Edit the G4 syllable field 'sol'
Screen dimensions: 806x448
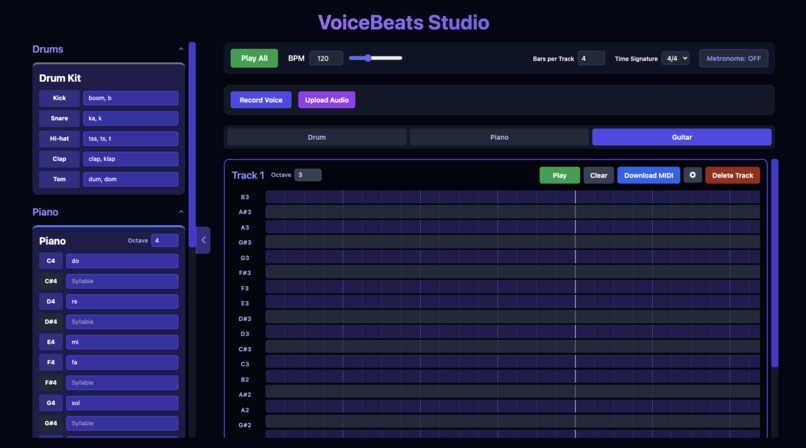(x=122, y=403)
